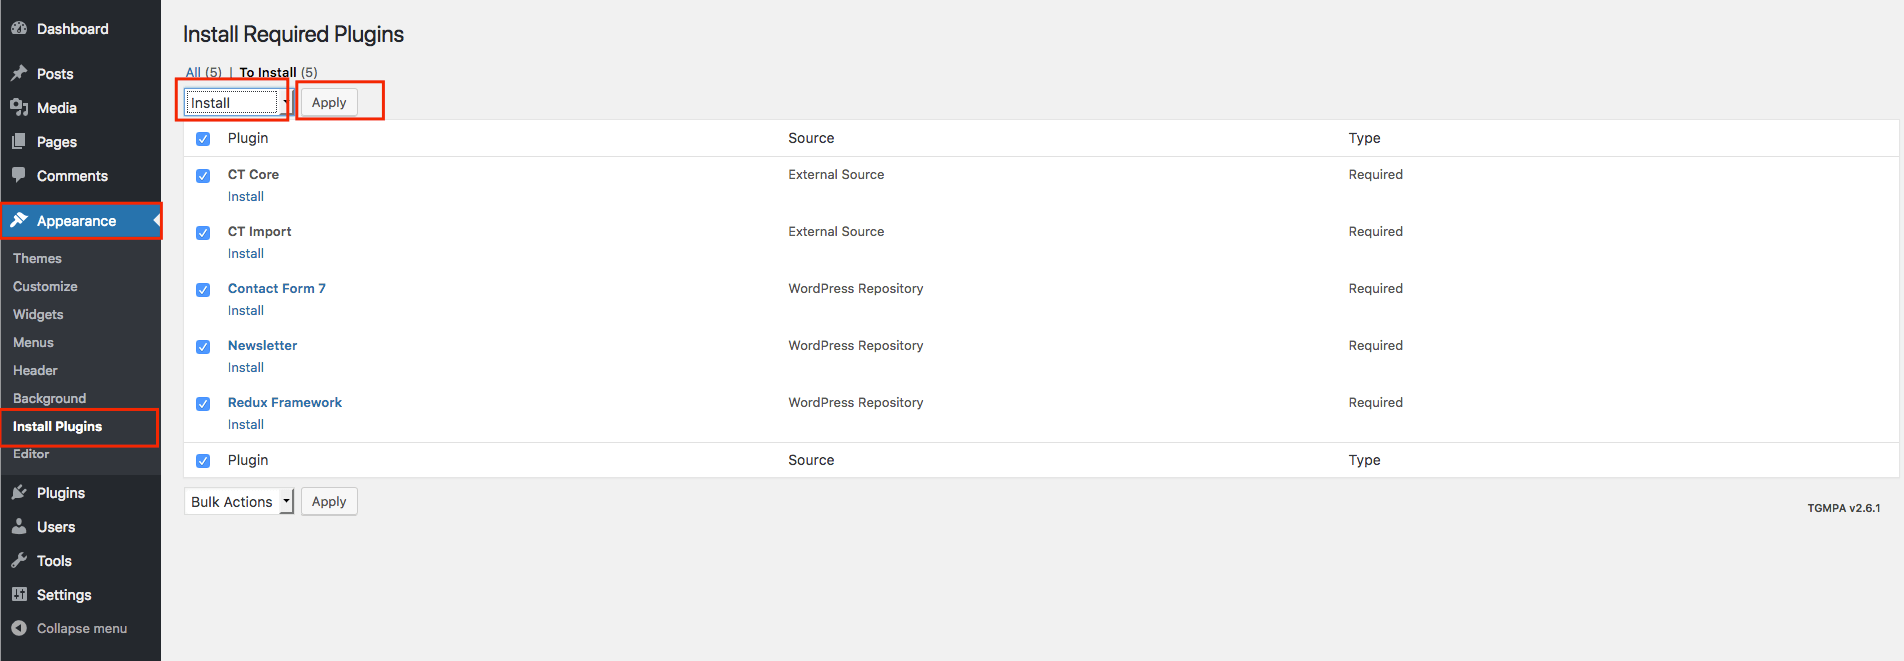Click the top Apply button

[329, 102]
